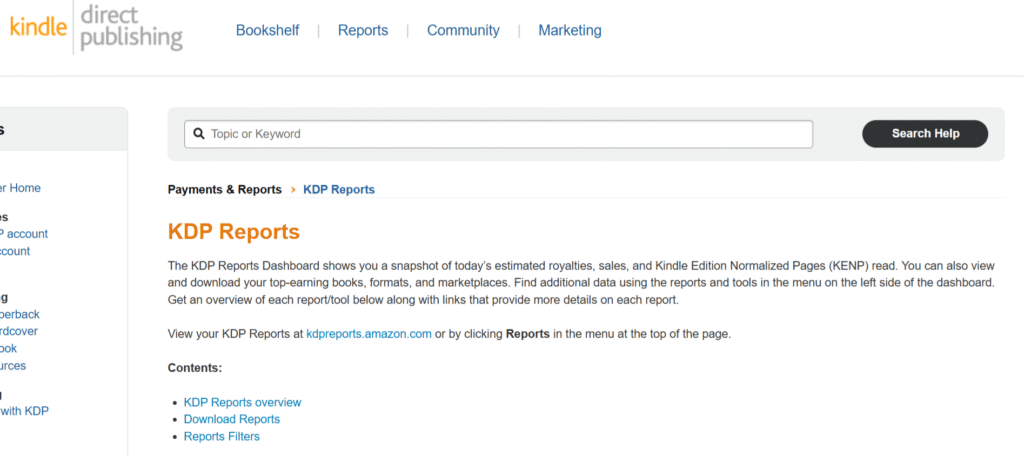Screen dimensions: 1024x456
Task: Click the bold 'Reports' word in paragraph
Action: (x=528, y=334)
